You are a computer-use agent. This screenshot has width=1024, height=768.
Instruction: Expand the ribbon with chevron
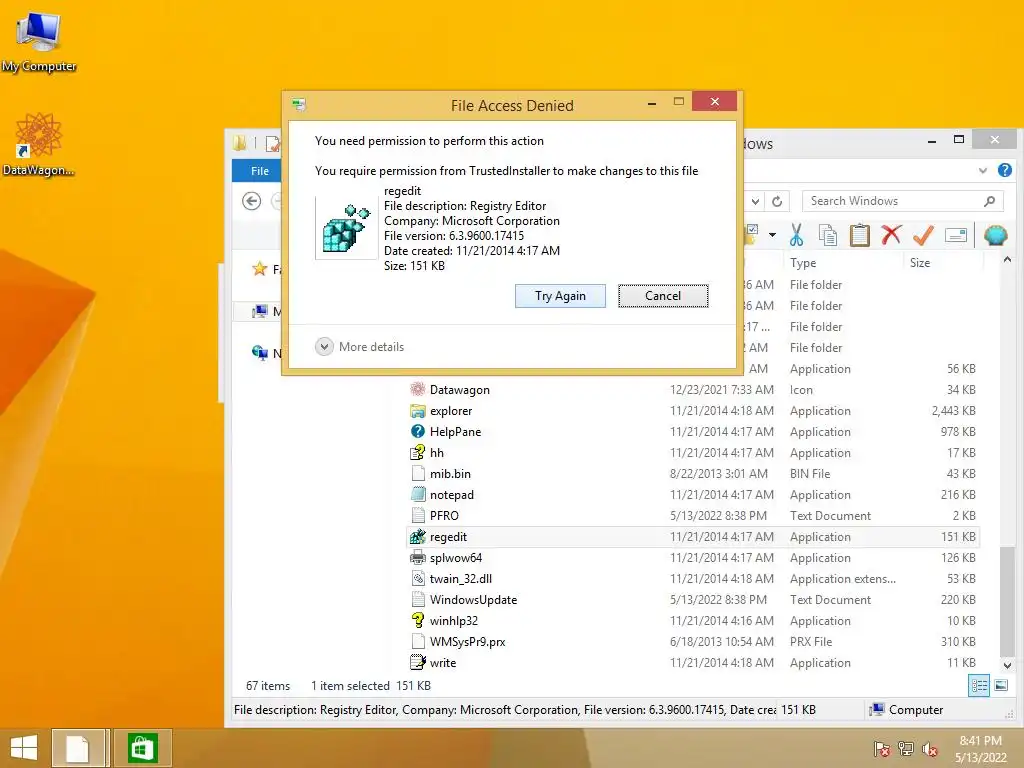tap(983, 170)
